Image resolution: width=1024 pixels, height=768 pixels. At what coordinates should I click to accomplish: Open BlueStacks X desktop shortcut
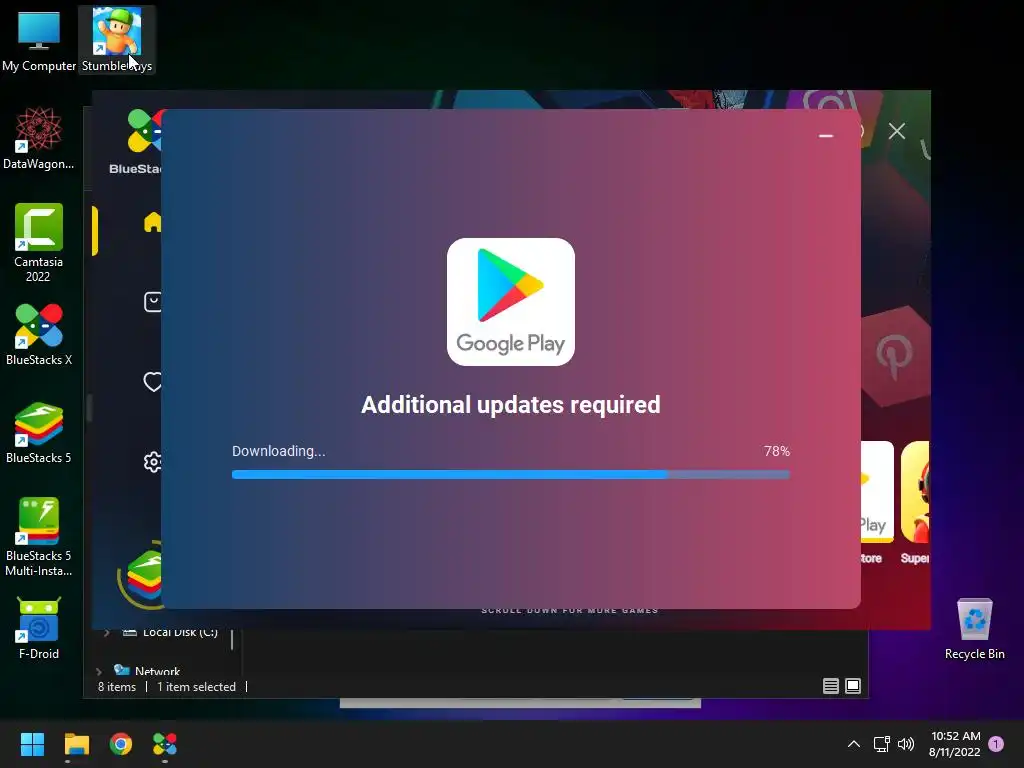39,334
